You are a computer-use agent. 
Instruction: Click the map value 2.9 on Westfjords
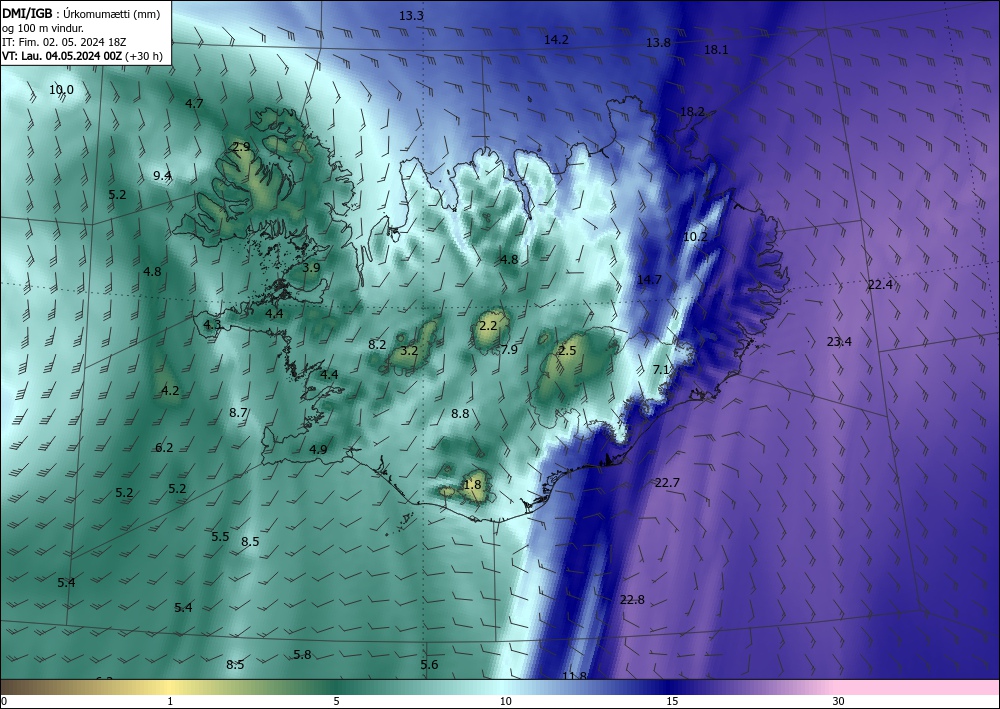[241, 147]
